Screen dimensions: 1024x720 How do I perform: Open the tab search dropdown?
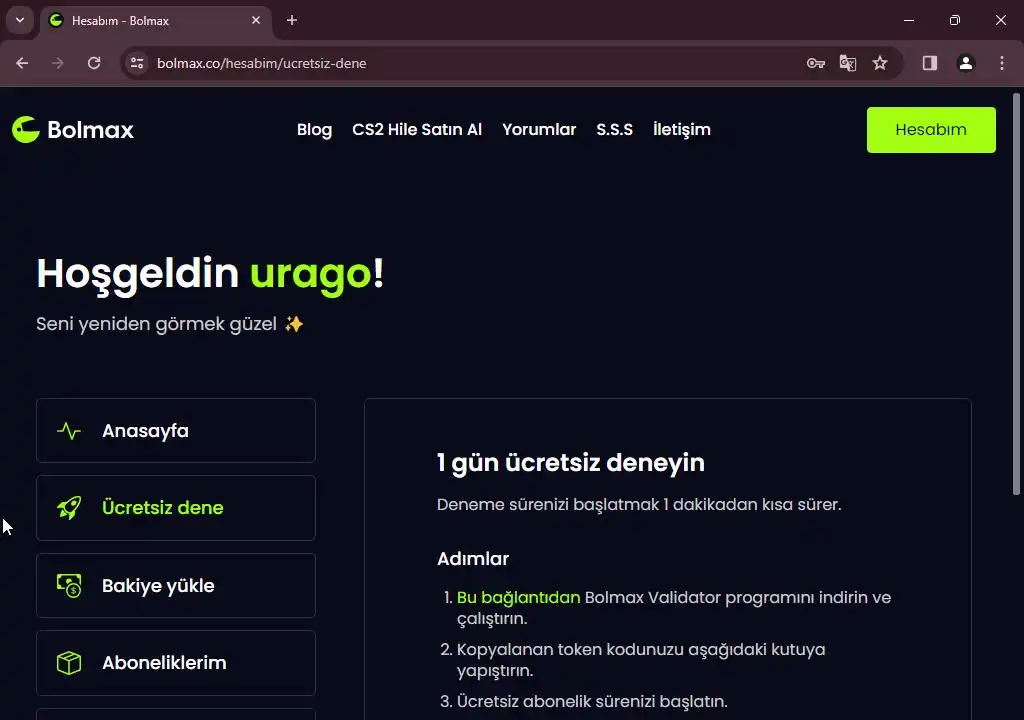[x=20, y=20]
